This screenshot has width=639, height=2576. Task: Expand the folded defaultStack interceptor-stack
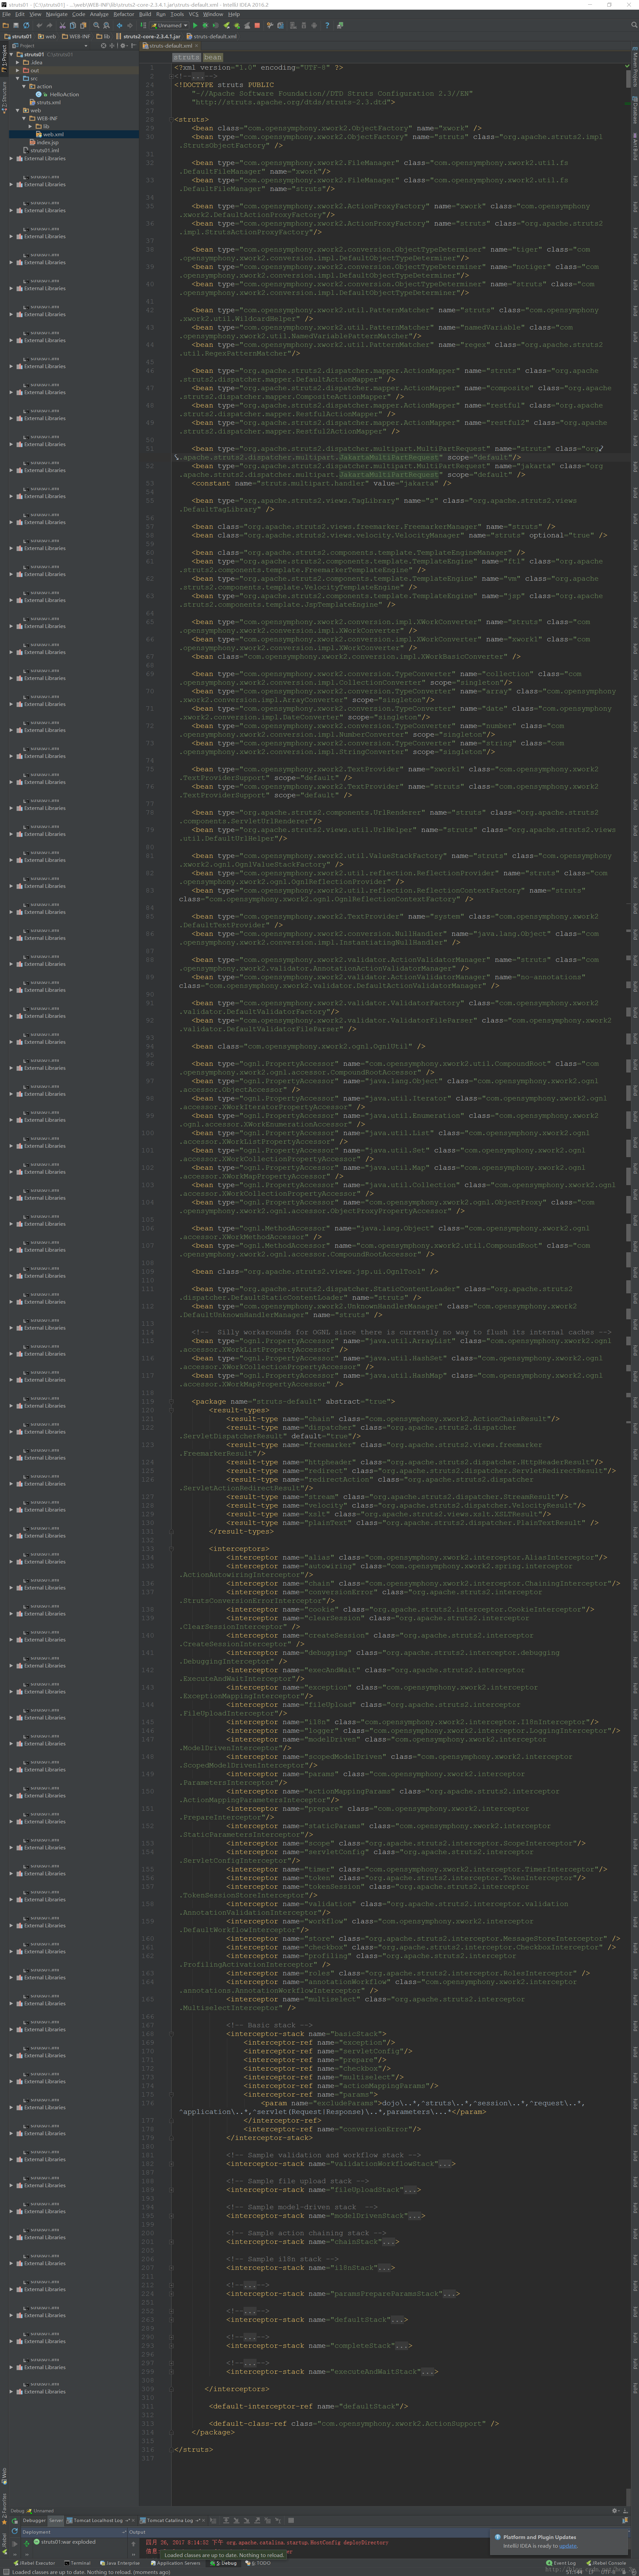click(x=397, y=2320)
